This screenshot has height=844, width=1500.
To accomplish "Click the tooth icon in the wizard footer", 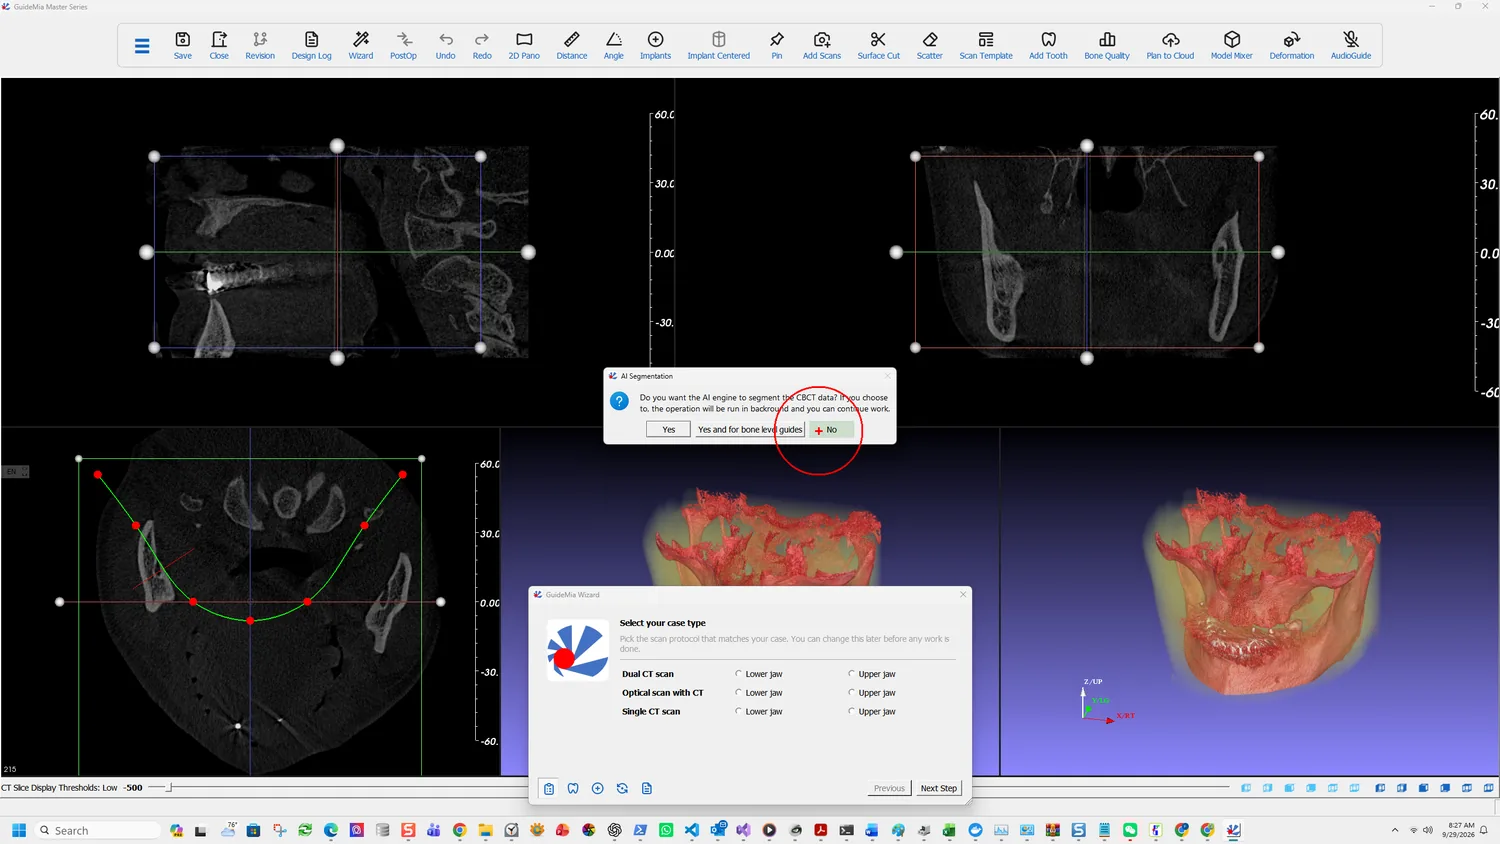I will [573, 789].
